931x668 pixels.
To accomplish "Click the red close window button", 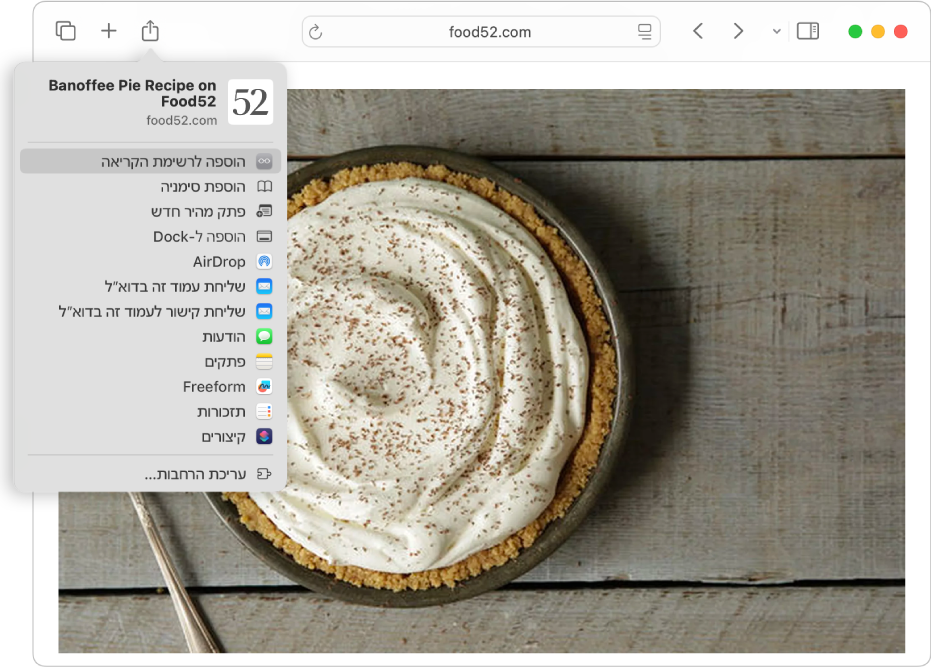I will [901, 31].
